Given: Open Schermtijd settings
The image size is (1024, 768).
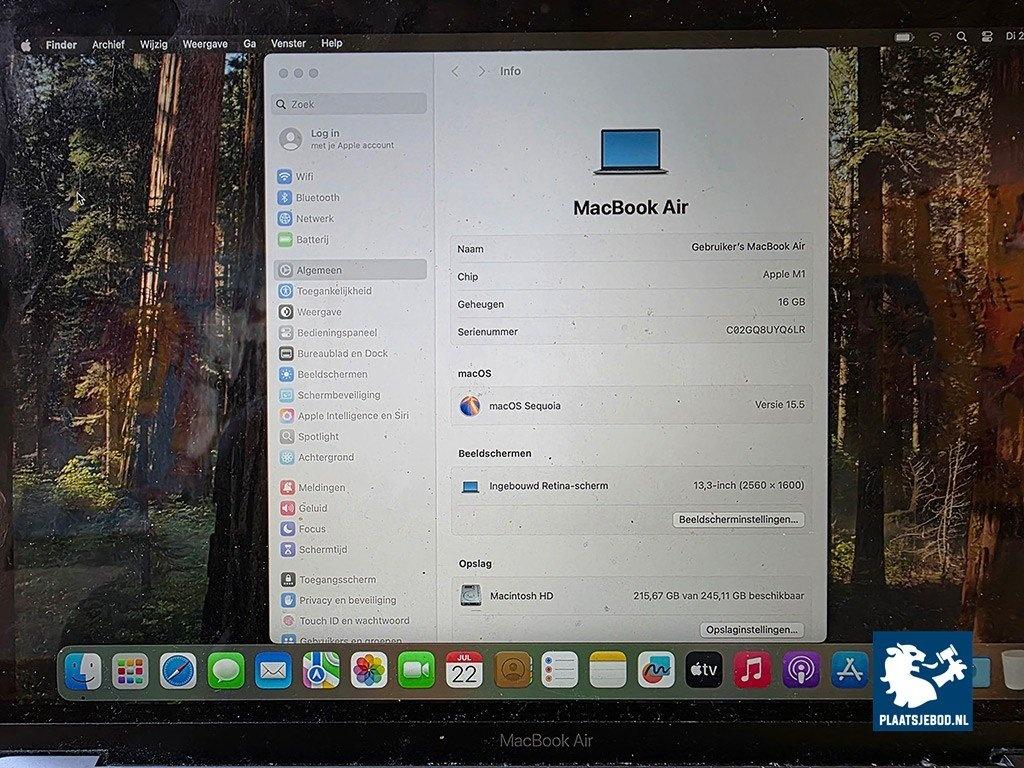Looking at the screenshot, I should (x=315, y=550).
